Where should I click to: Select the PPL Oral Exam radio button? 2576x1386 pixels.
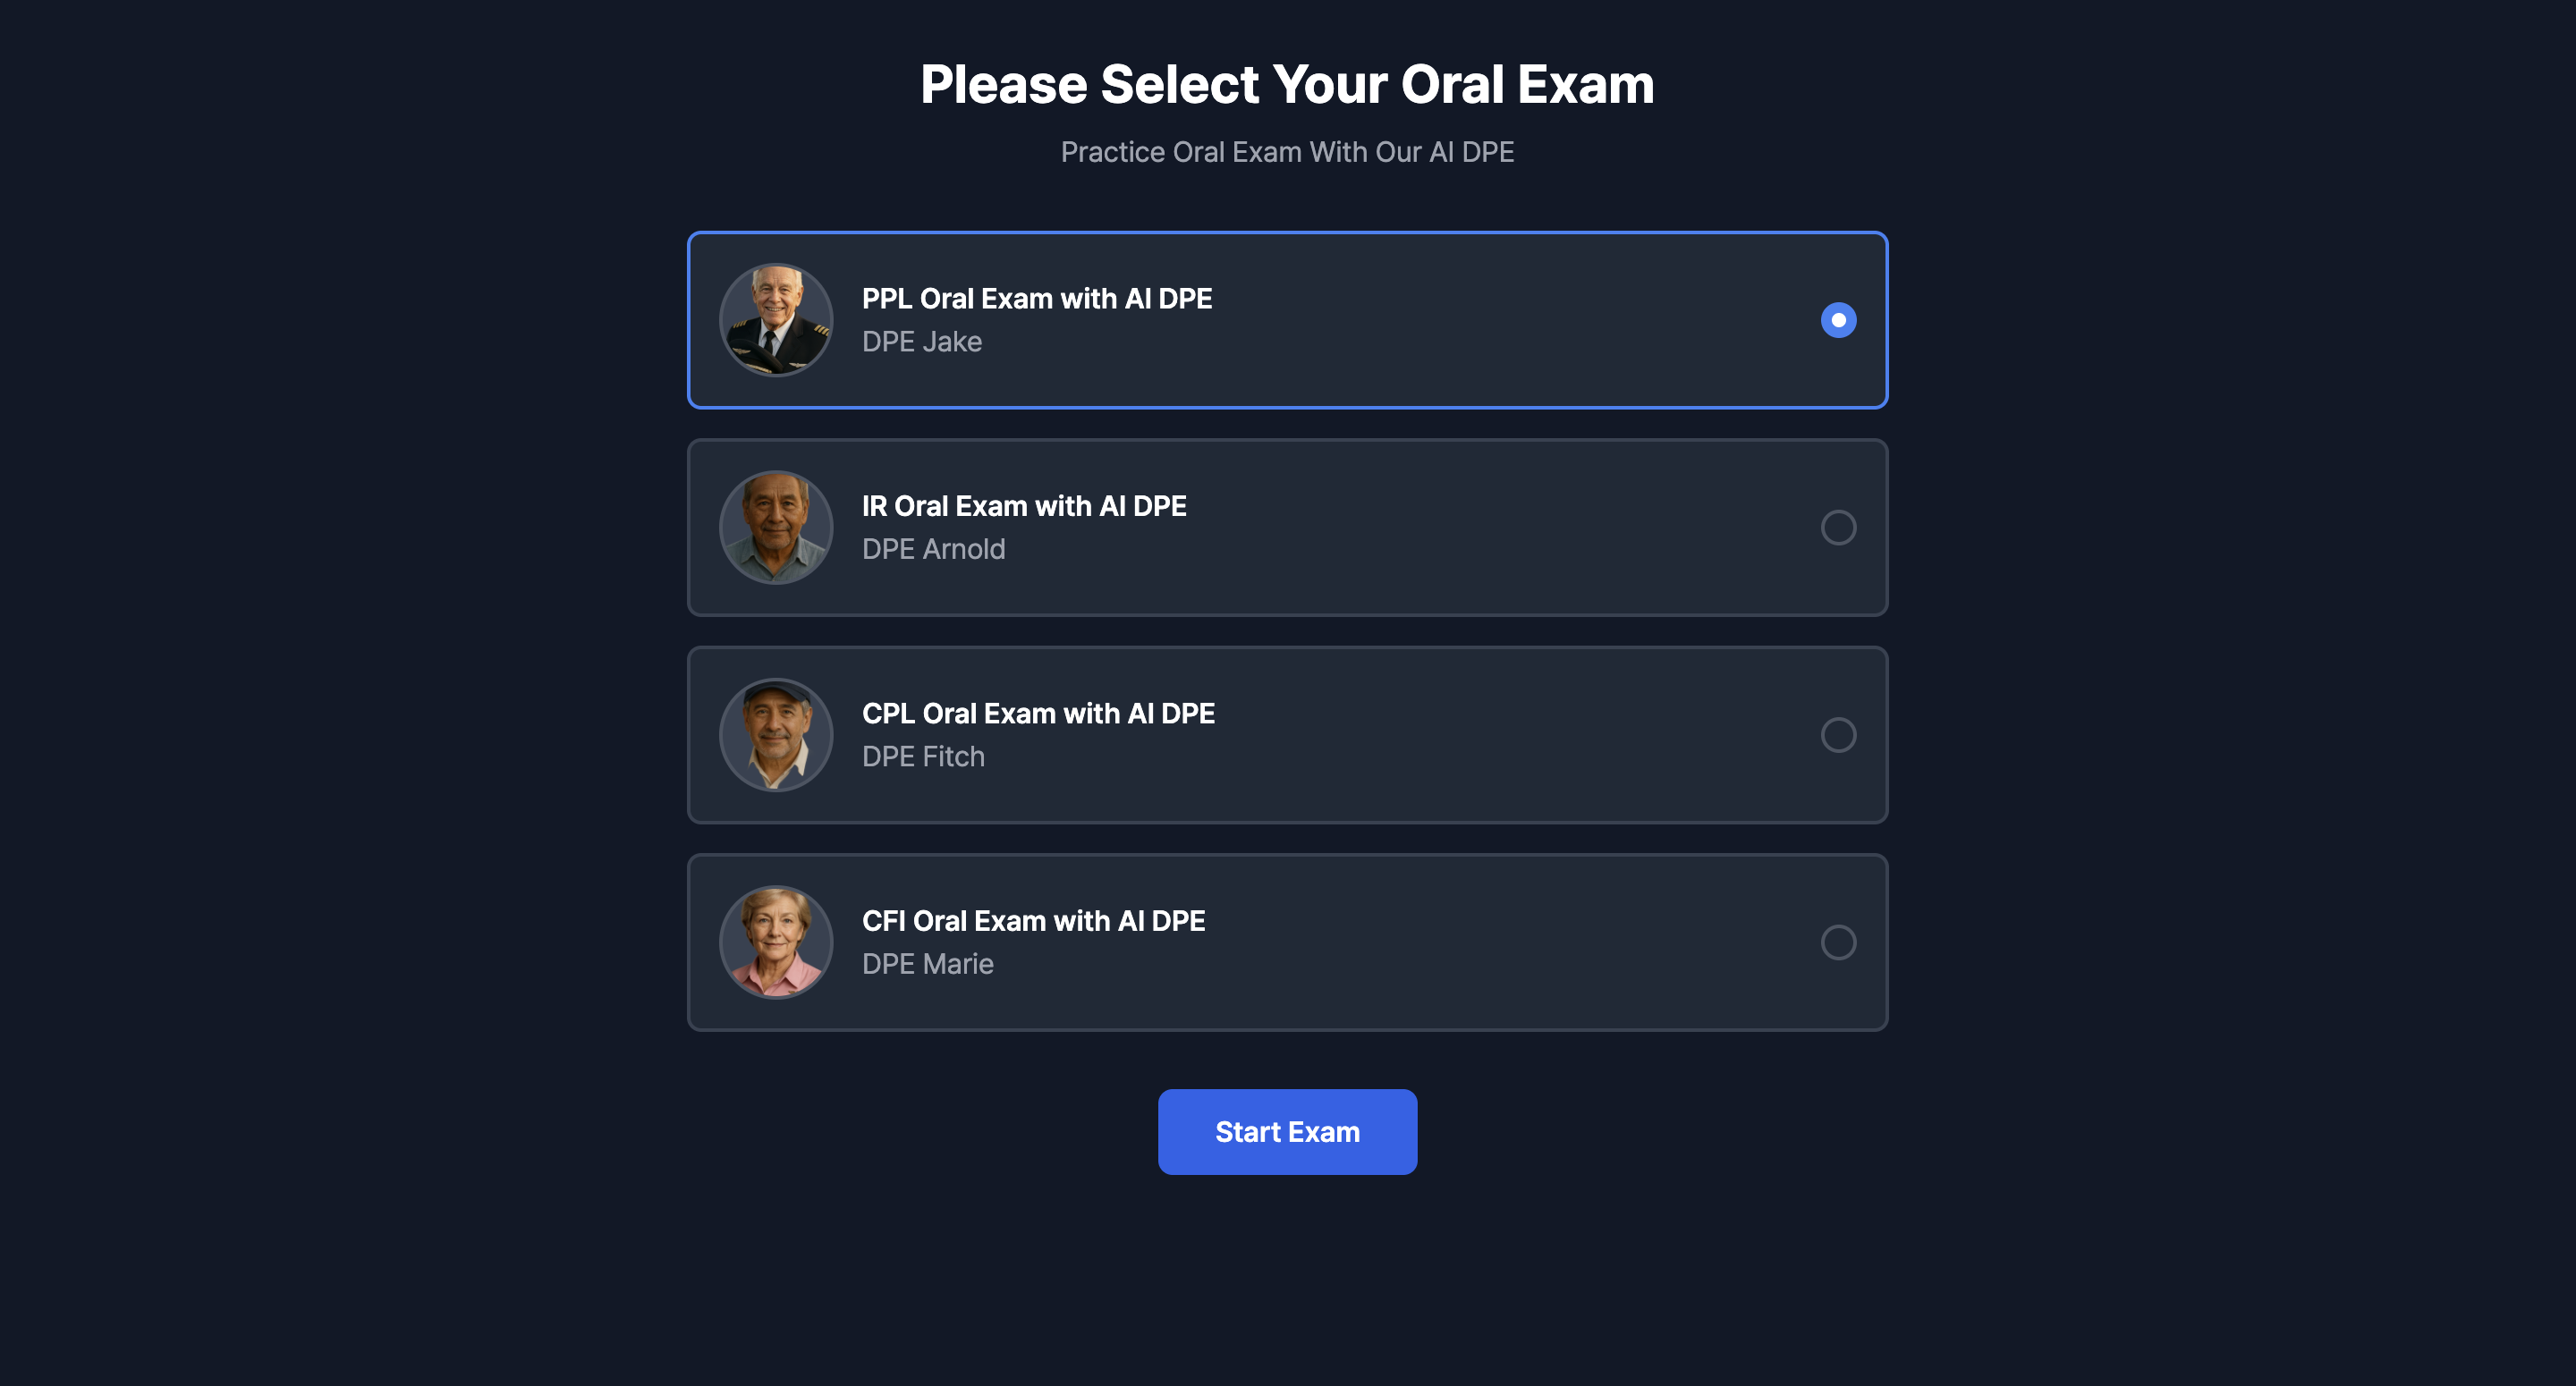1838,320
